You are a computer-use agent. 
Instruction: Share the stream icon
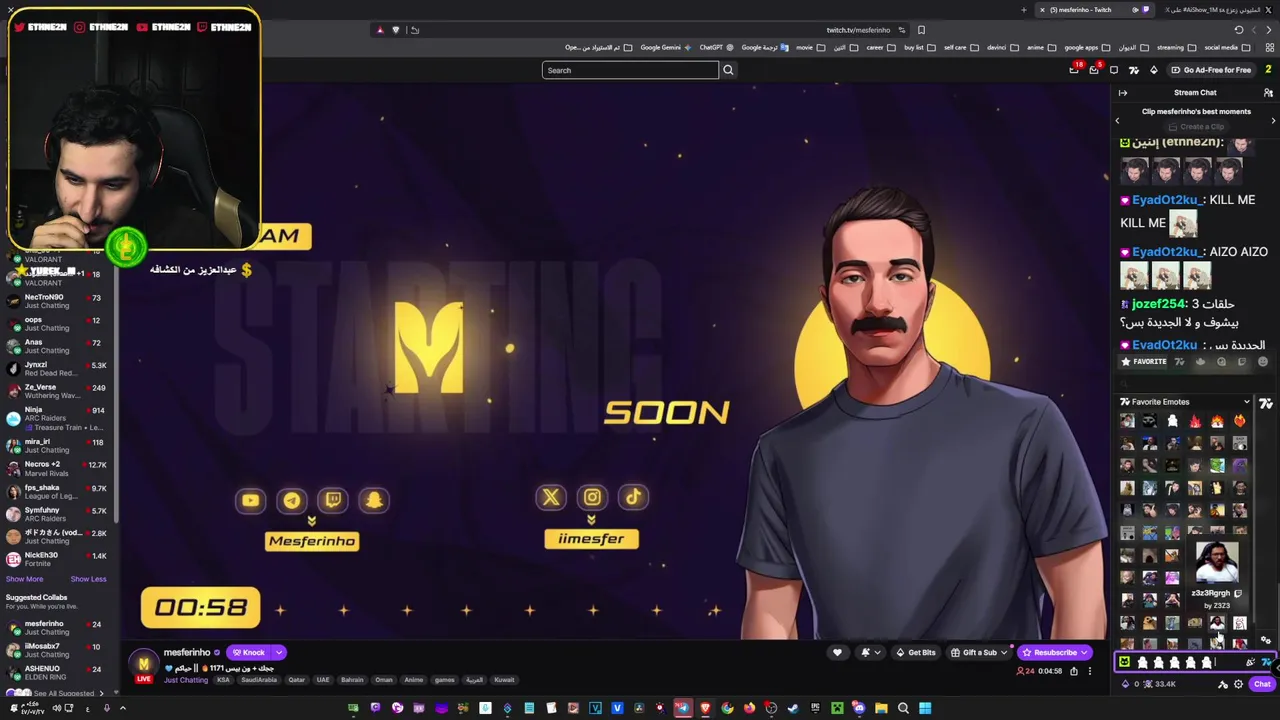point(1074,671)
